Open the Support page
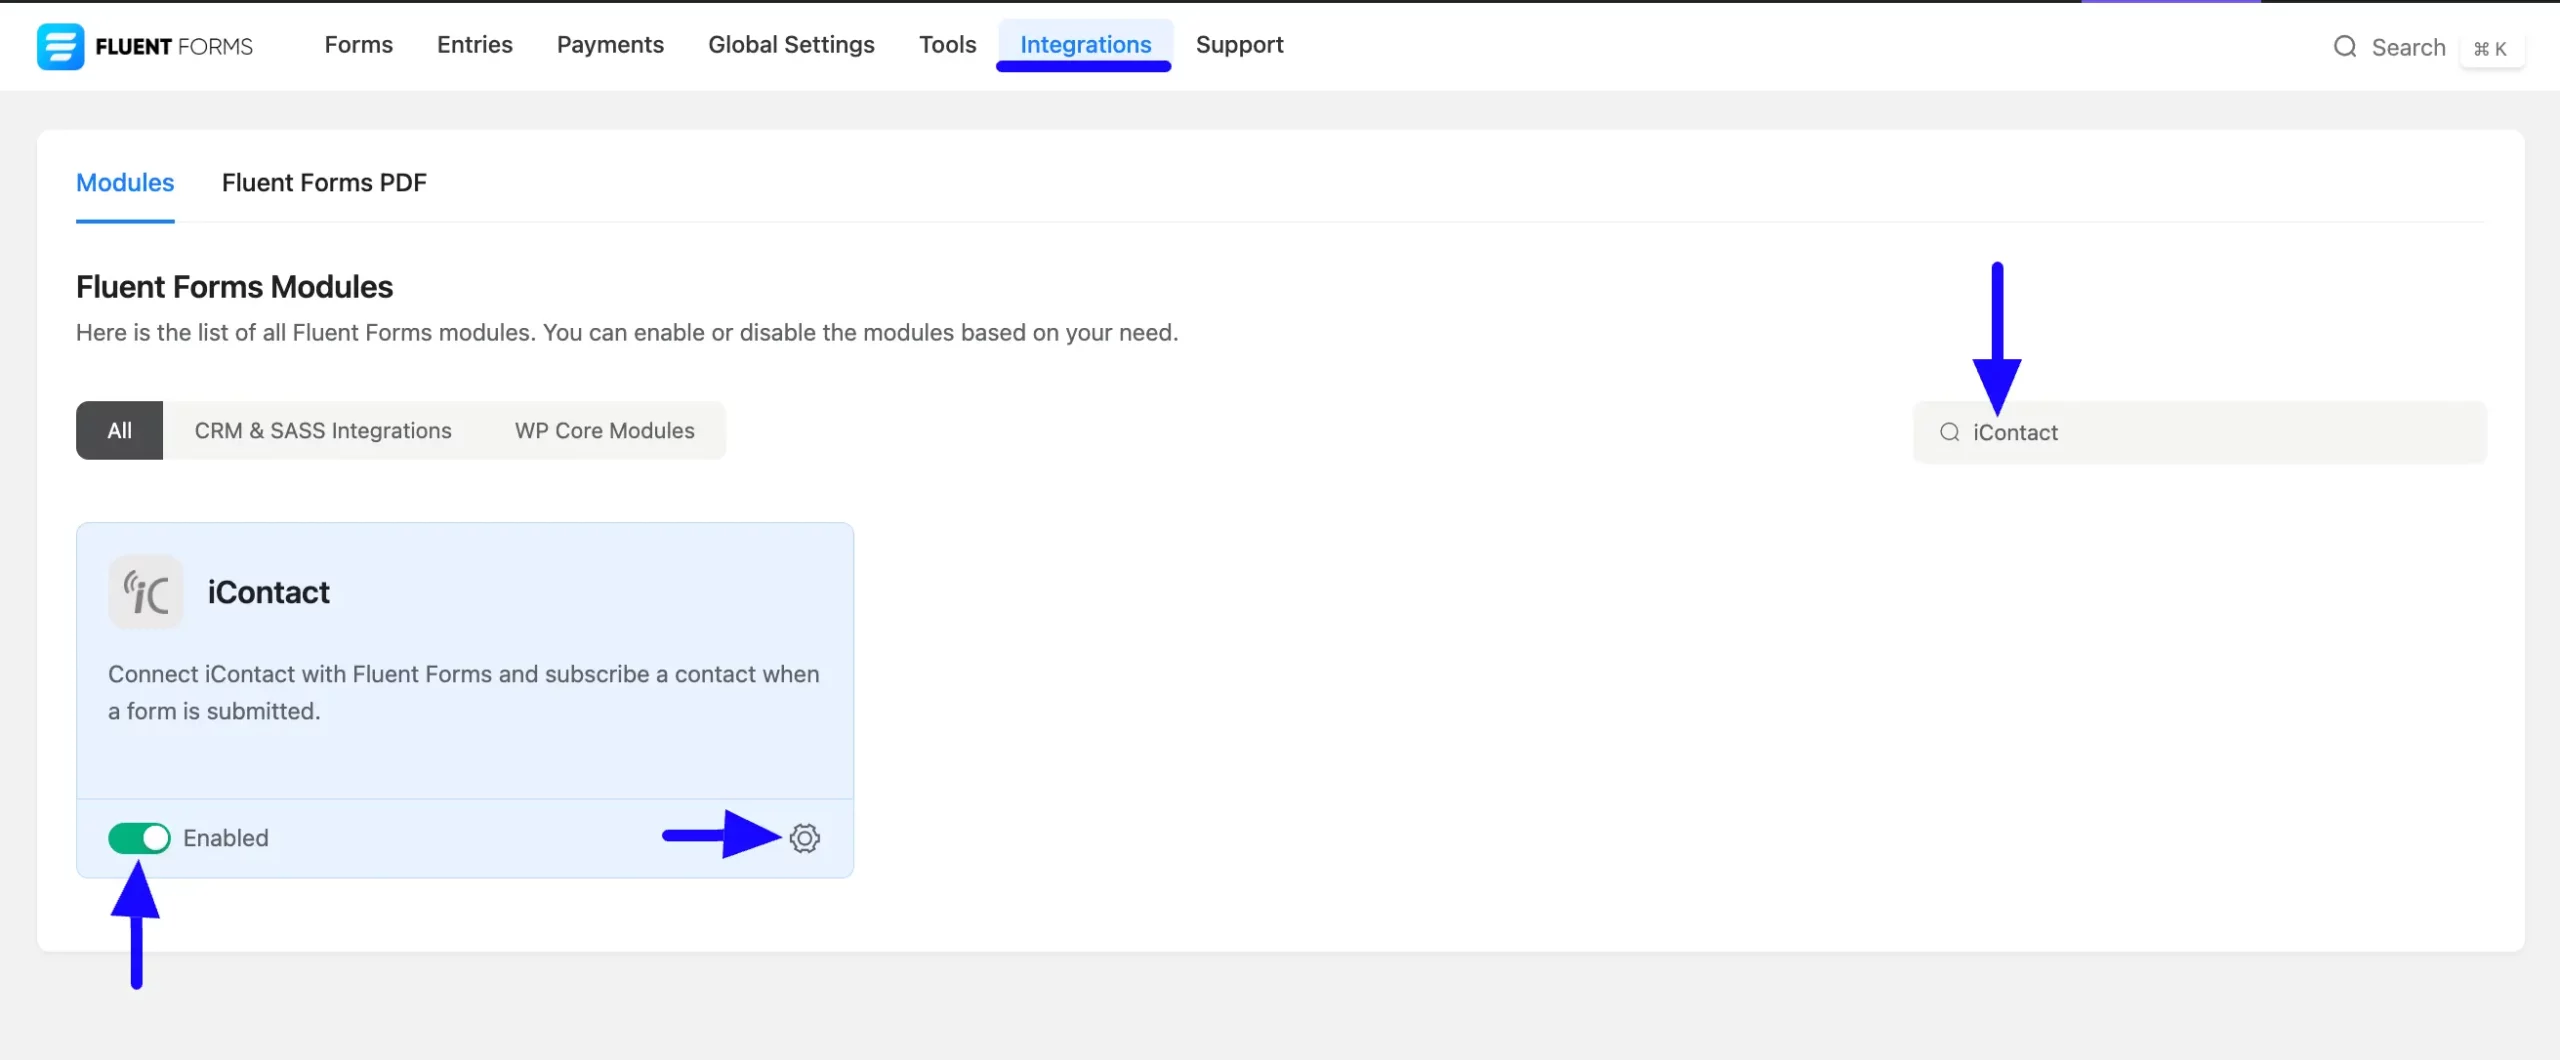The height and width of the screenshot is (1060, 2560). tap(1240, 45)
